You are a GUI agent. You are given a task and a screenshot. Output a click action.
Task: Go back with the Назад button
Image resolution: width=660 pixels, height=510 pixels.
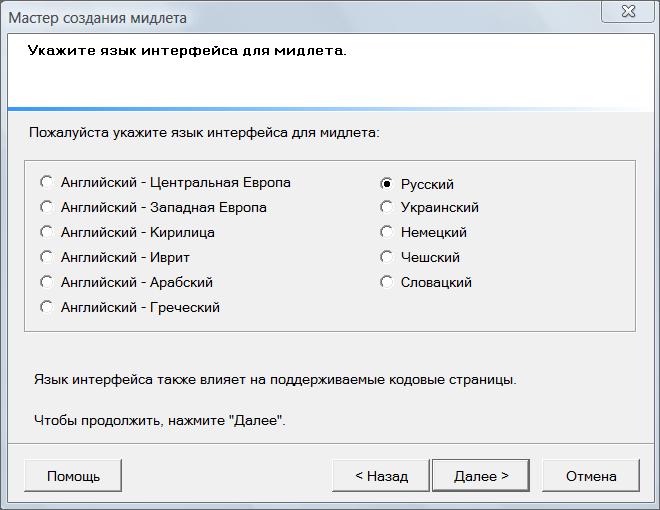click(x=381, y=476)
